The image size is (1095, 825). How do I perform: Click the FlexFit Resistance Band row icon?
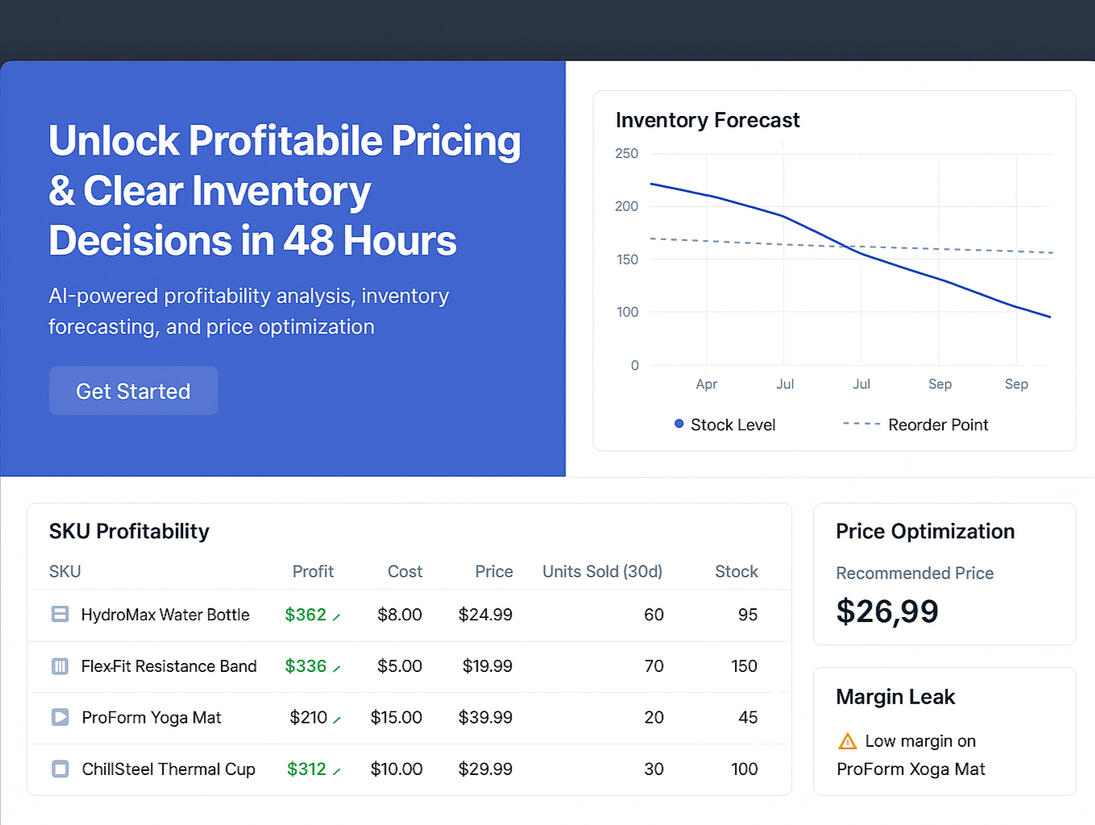(x=60, y=666)
